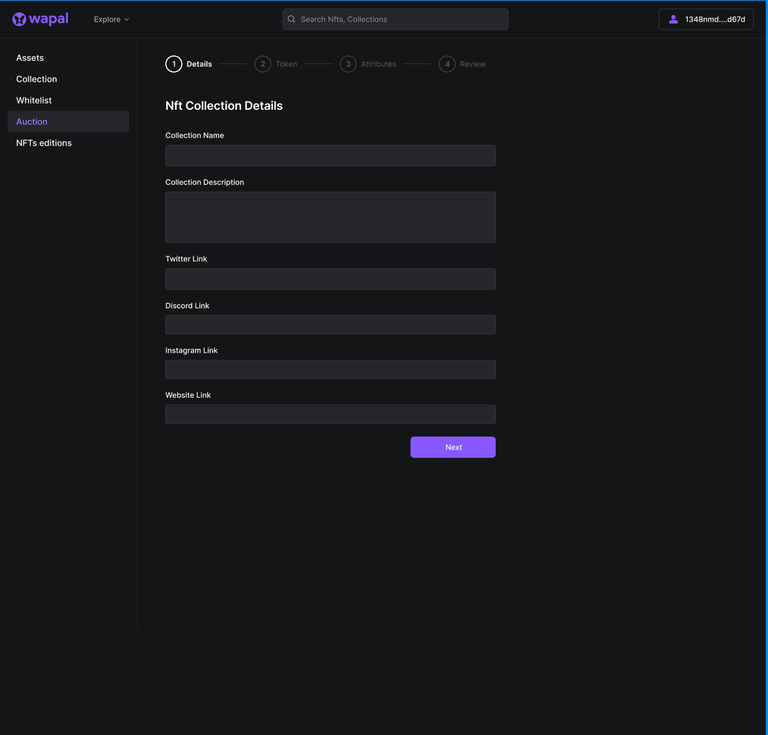Image resolution: width=768 pixels, height=735 pixels.
Task: Click the Wapal logo icon
Action: 19,19
